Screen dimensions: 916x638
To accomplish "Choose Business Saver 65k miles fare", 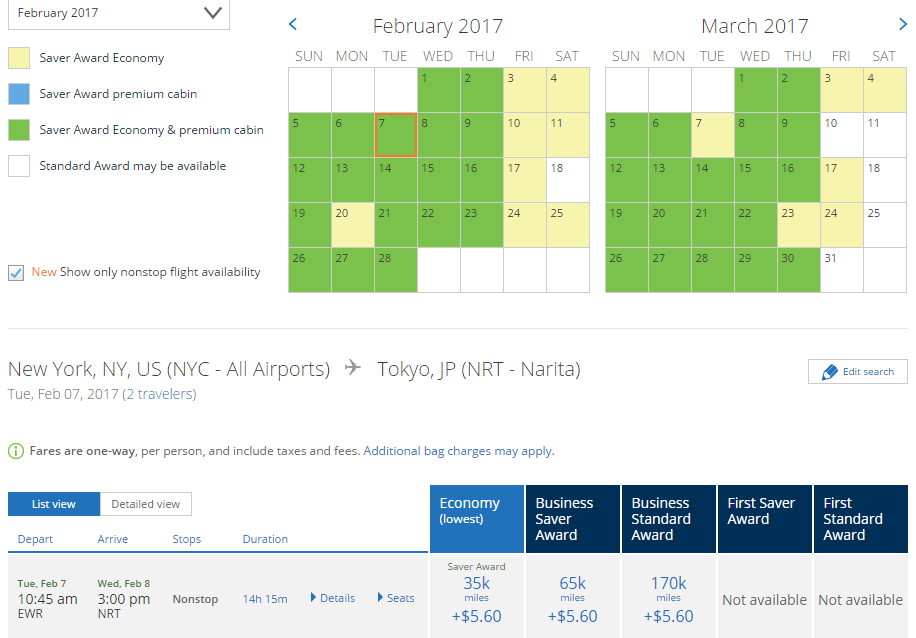I will click(573, 597).
